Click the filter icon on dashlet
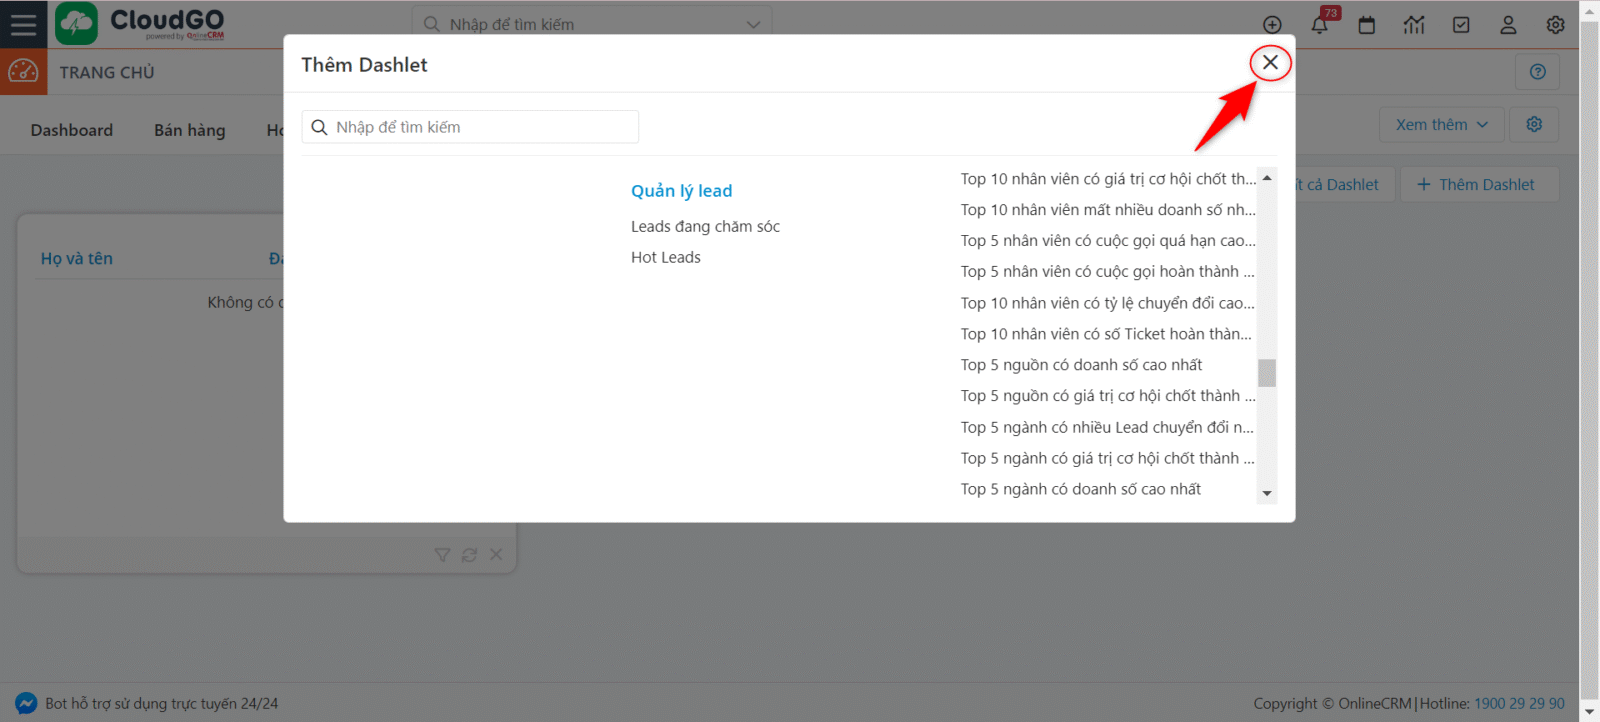The image size is (1600, 722). pos(442,555)
